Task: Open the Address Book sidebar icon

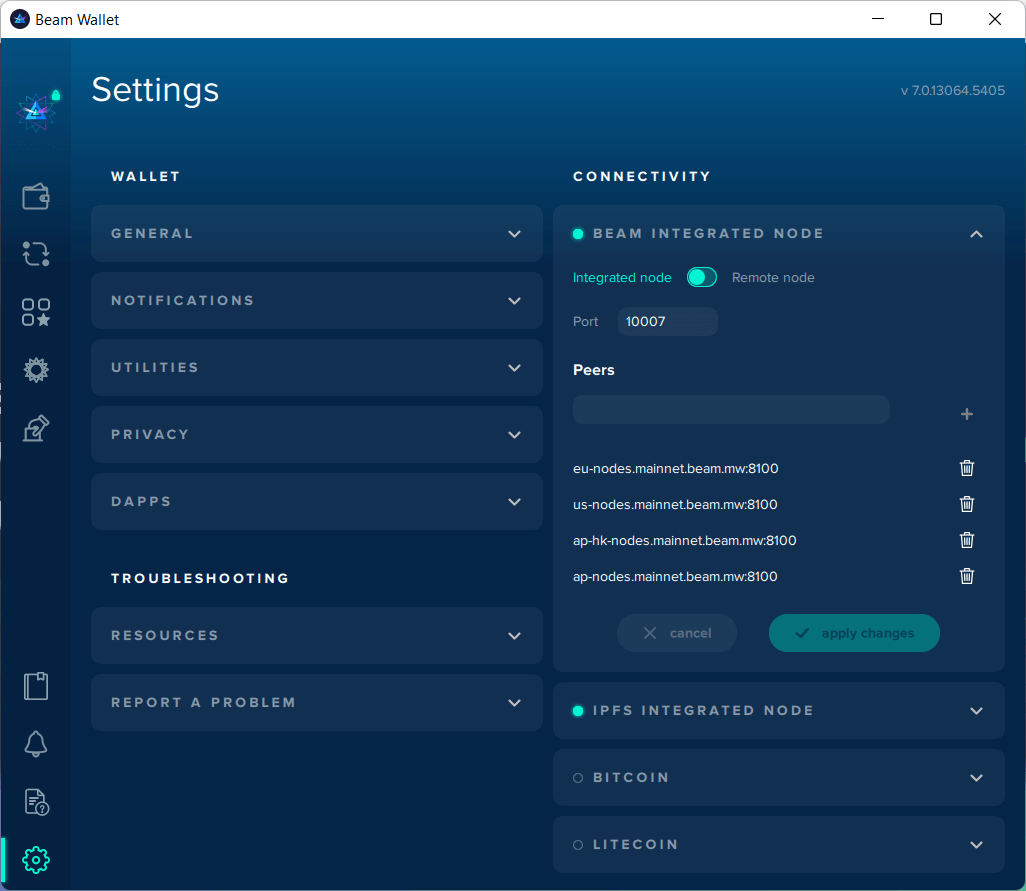Action: [x=36, y=686]
